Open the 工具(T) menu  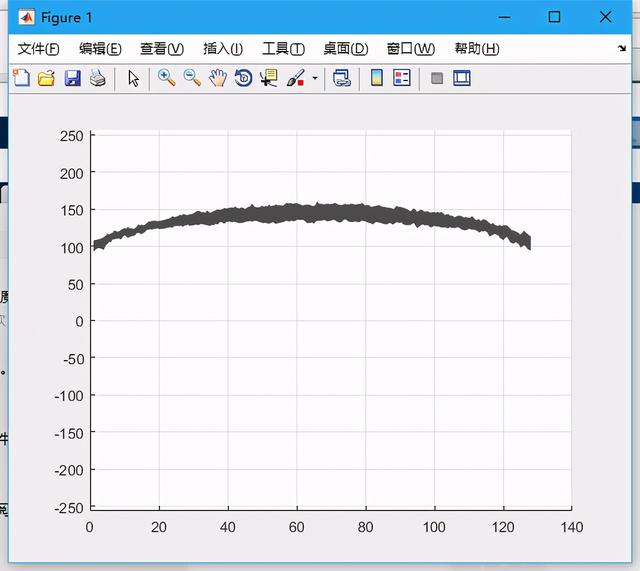click(283, 49)
